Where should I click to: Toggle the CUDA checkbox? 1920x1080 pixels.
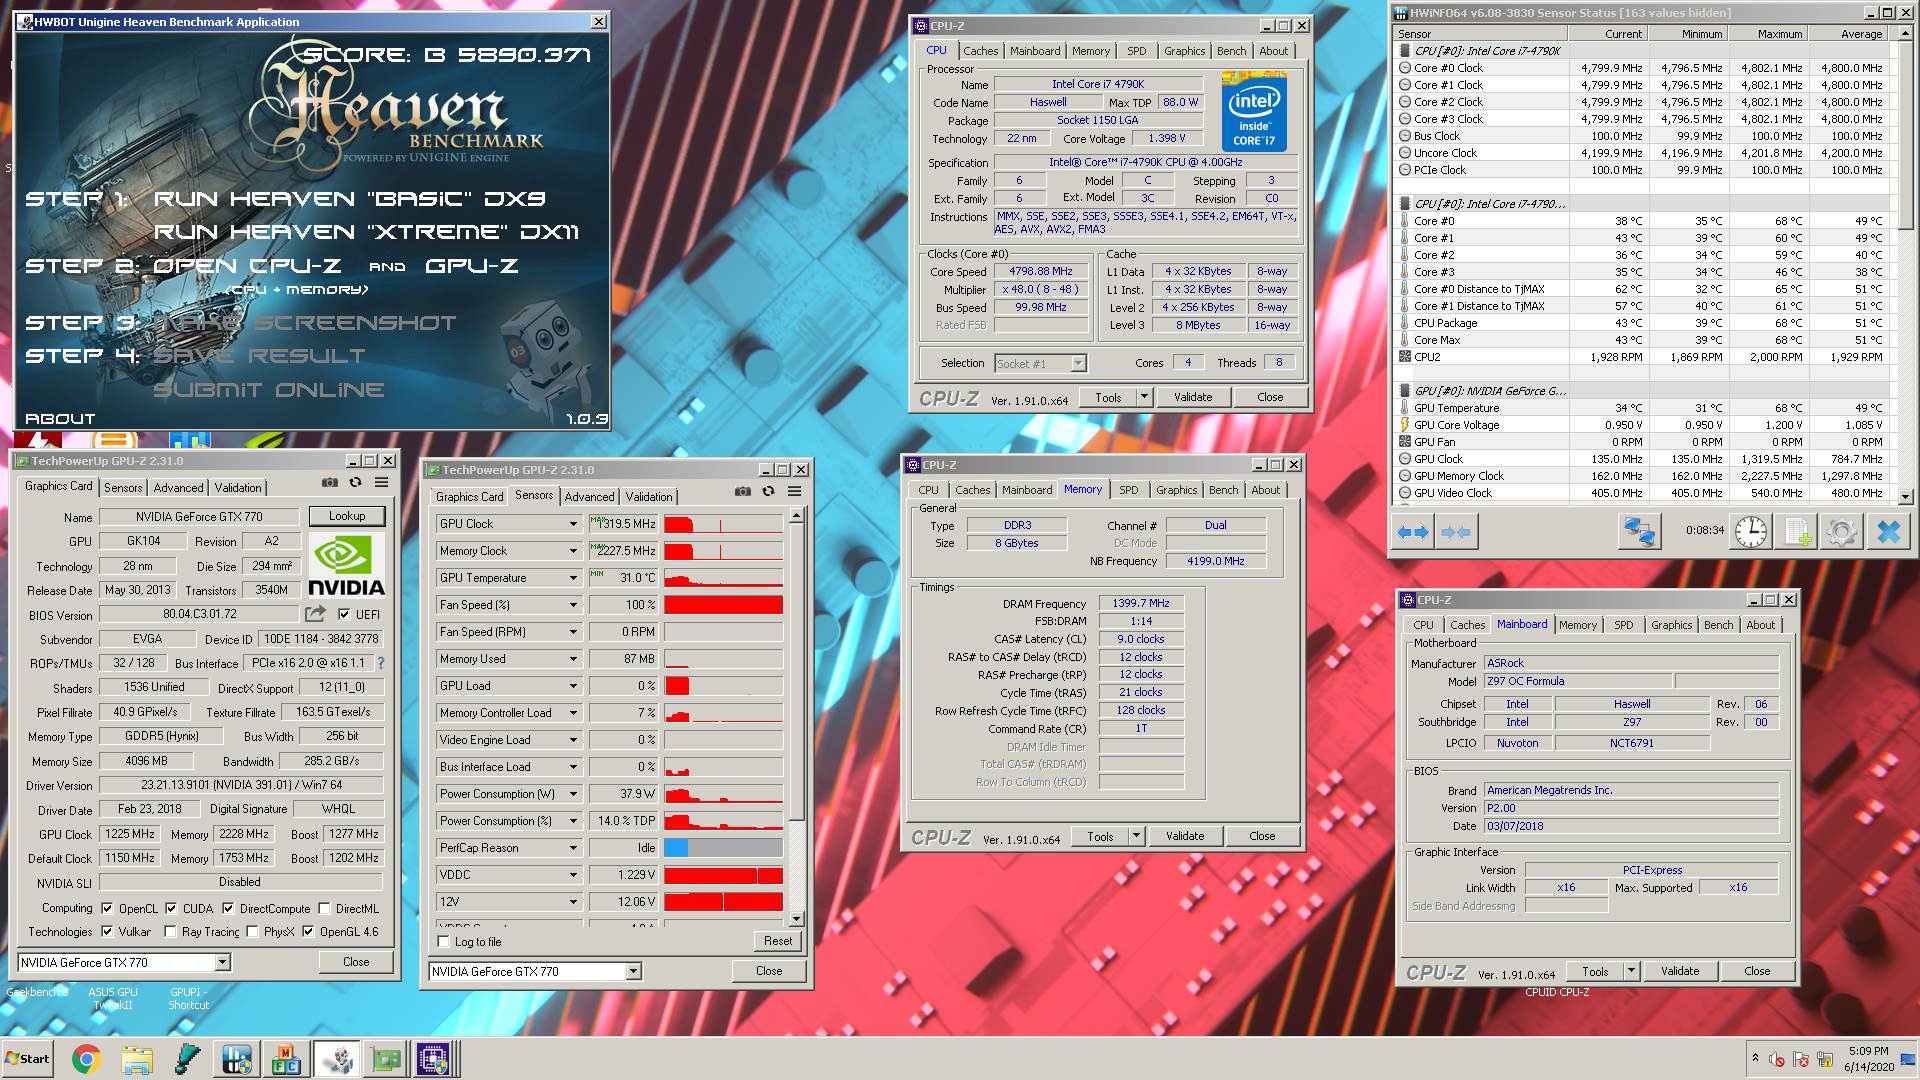point(171,908)
